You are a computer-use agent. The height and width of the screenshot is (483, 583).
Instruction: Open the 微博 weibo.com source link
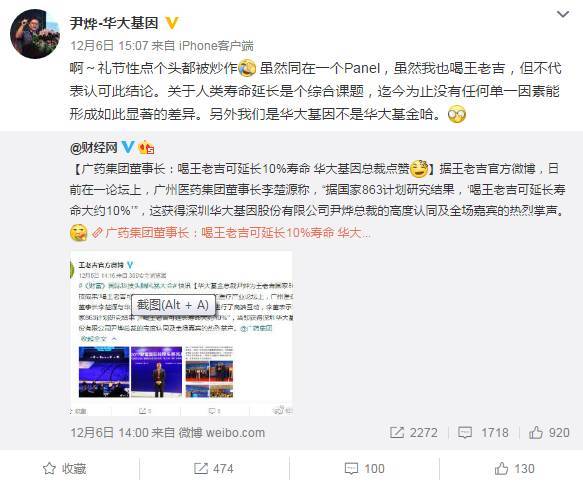[222, 432]
